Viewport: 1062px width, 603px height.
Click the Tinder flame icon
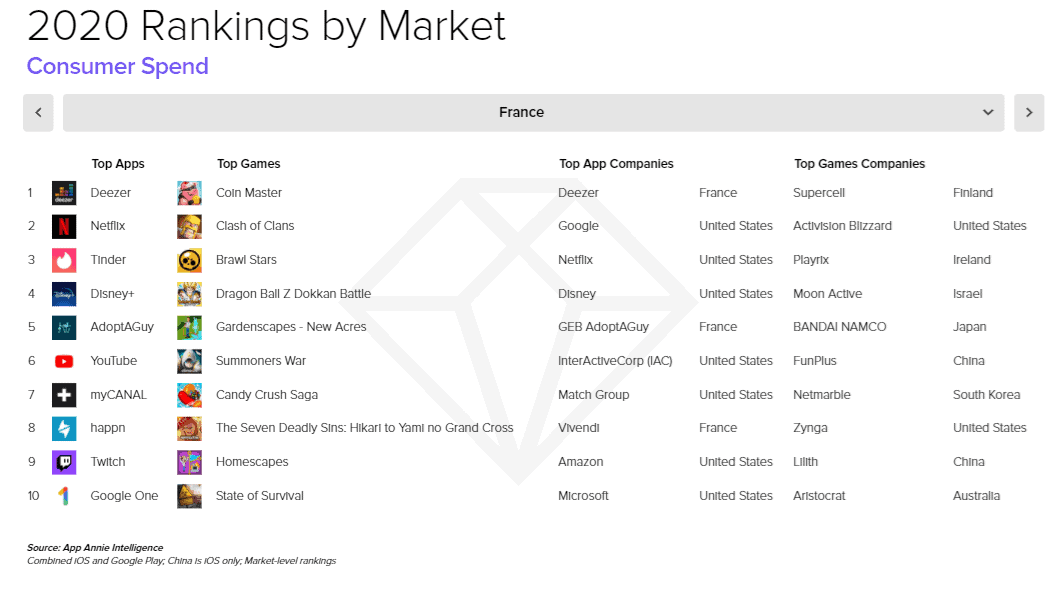click(x=64, y=260)
